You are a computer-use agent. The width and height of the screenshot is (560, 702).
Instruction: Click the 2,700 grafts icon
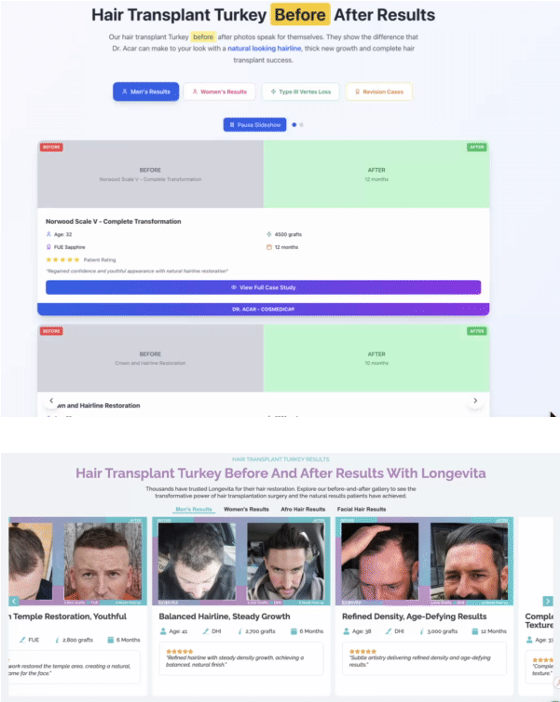point(240,631)
